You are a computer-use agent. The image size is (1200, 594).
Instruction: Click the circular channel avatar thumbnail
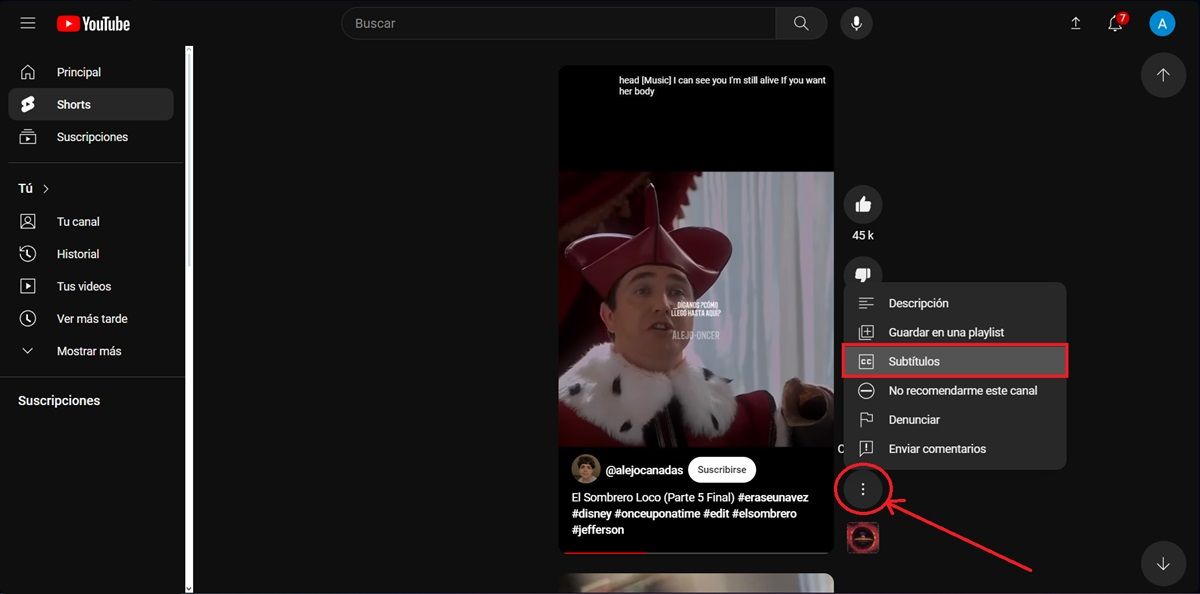pyautogui.click(x=585, y=469)
